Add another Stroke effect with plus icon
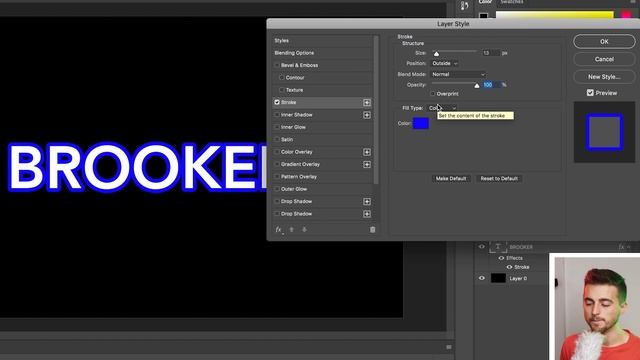The height and width of the screenshot is (360, 640). click(x=367, y=102)
